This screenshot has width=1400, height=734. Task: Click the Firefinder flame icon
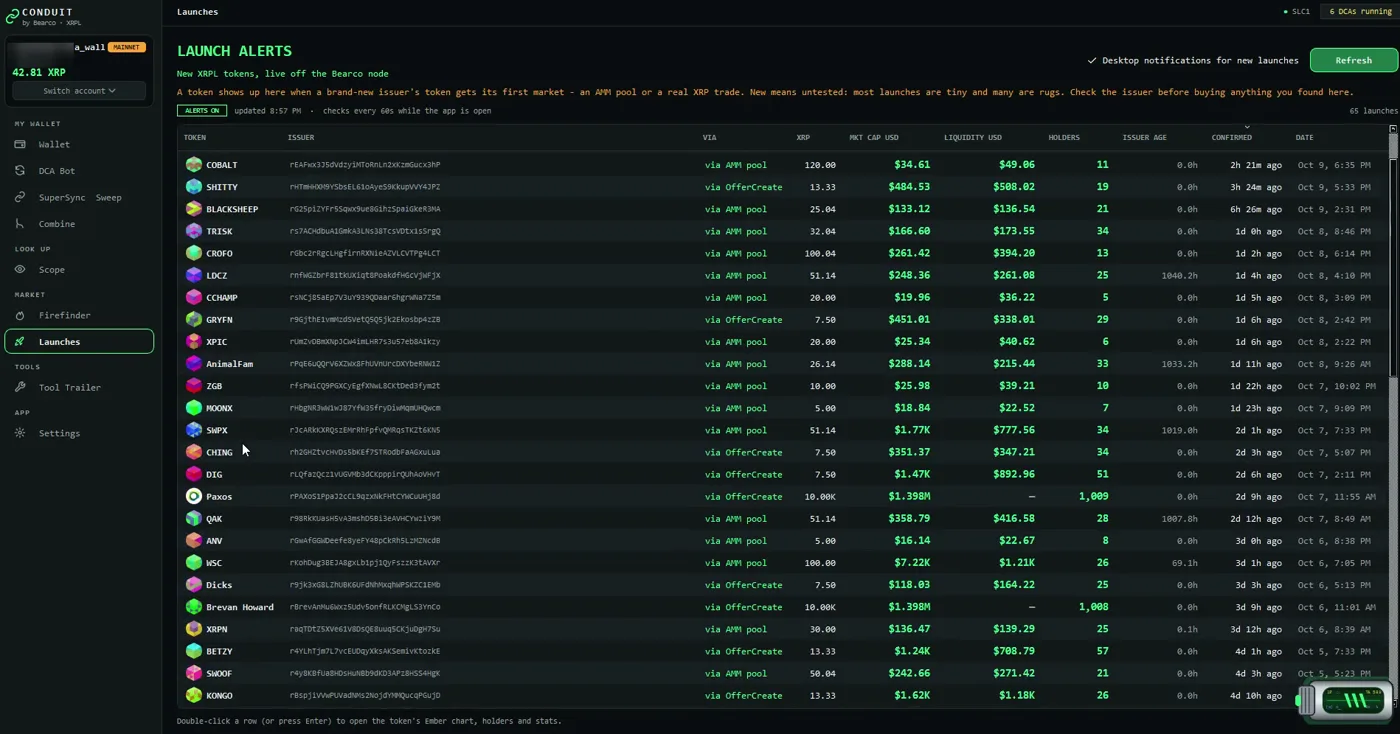click(x=20, y=315)
